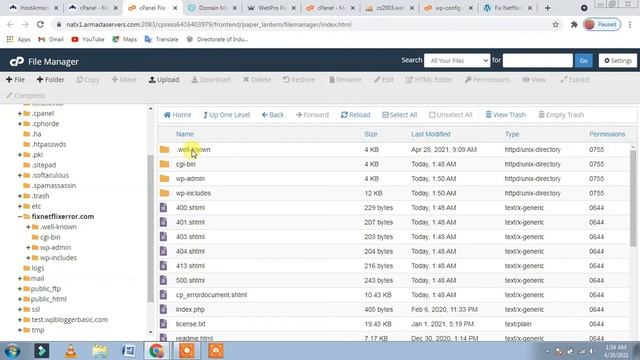Collapse the fixnetflixerror.com tree folder

click(20, 216)
